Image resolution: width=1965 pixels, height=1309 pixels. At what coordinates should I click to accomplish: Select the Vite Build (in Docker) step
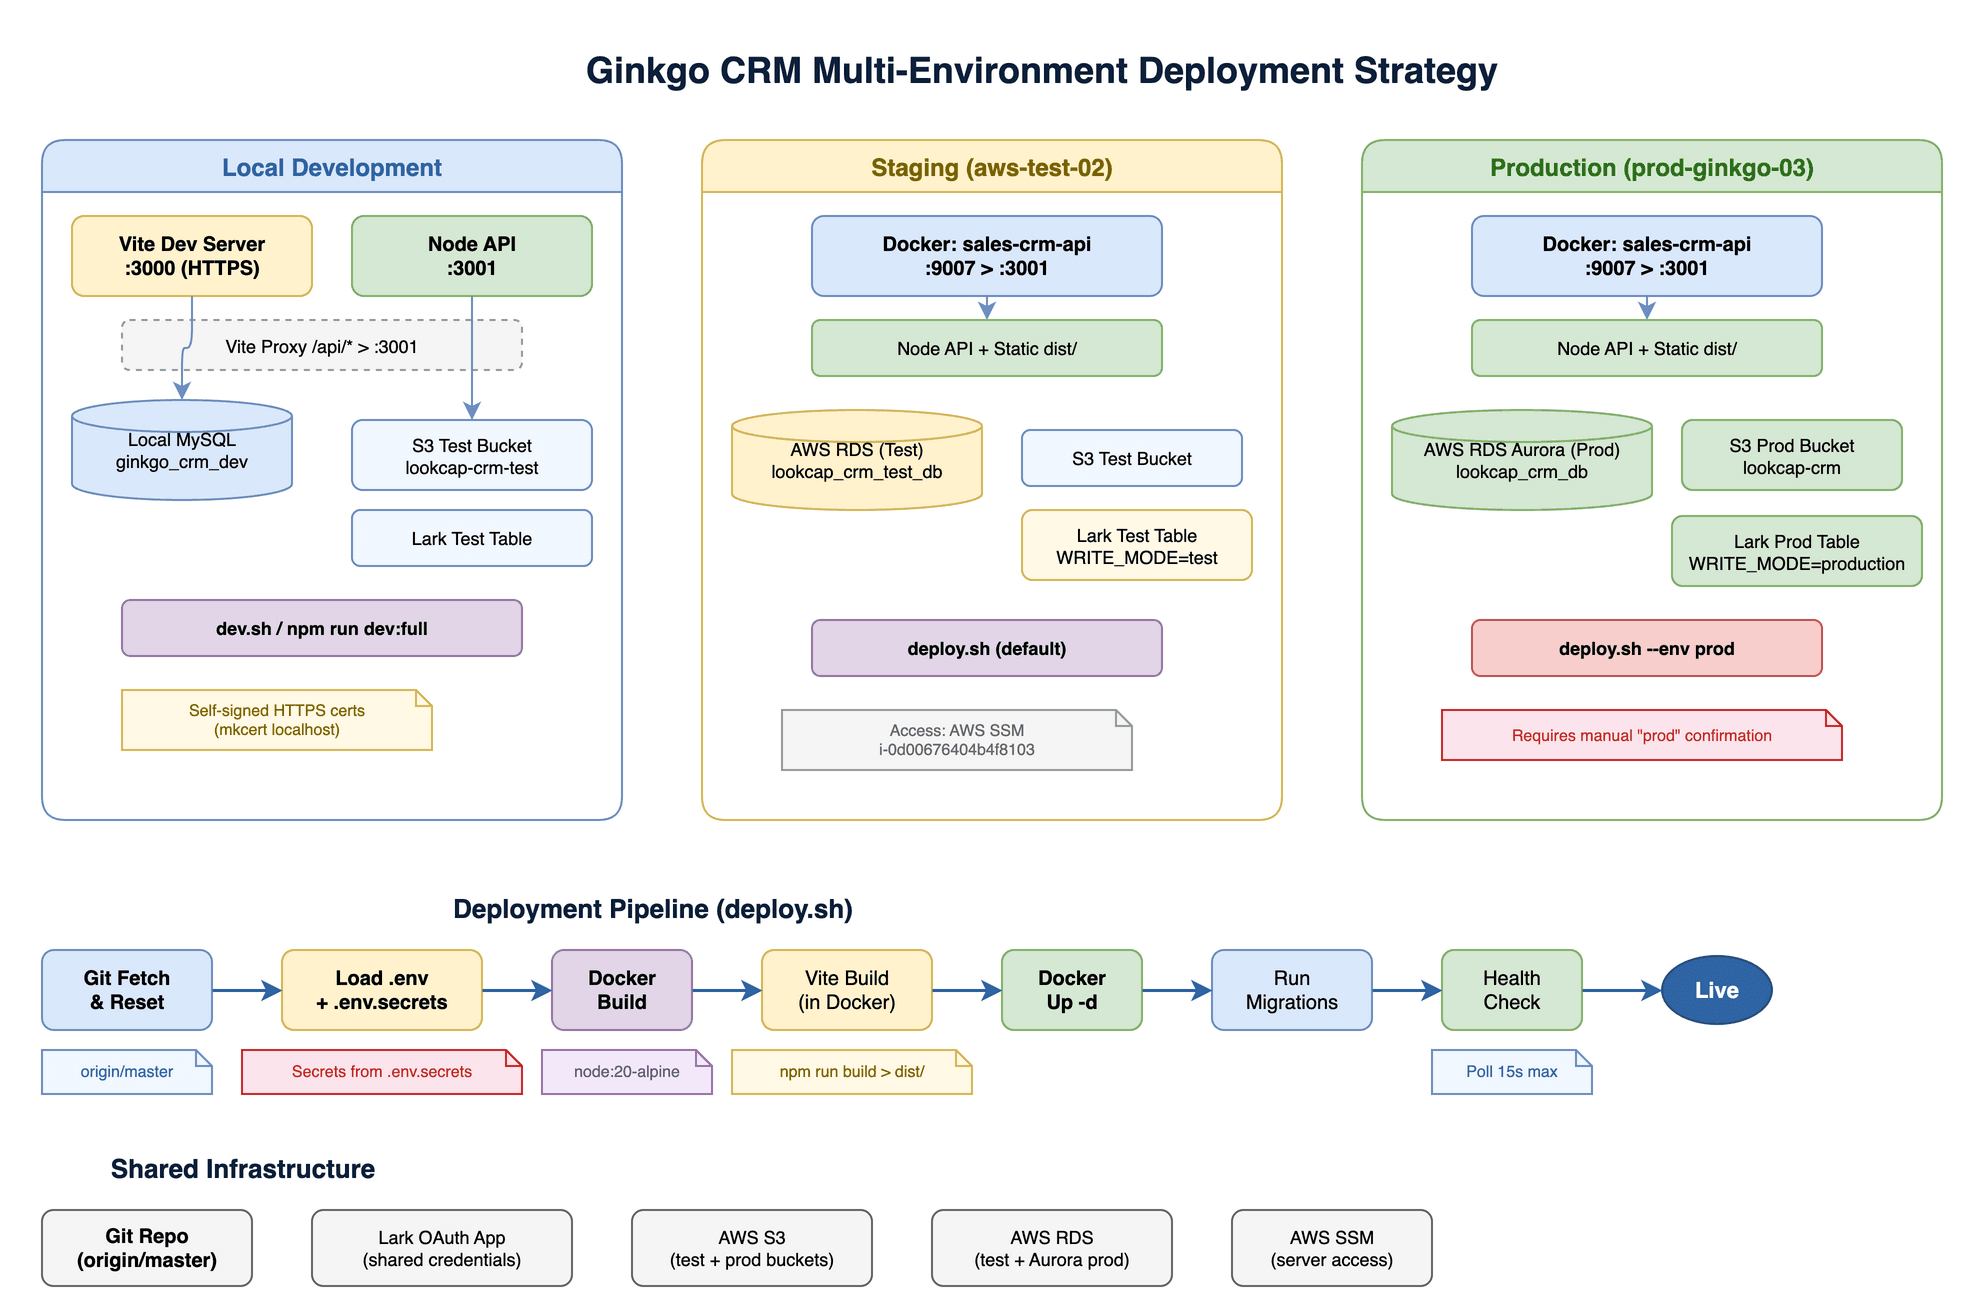click(847, 990)
